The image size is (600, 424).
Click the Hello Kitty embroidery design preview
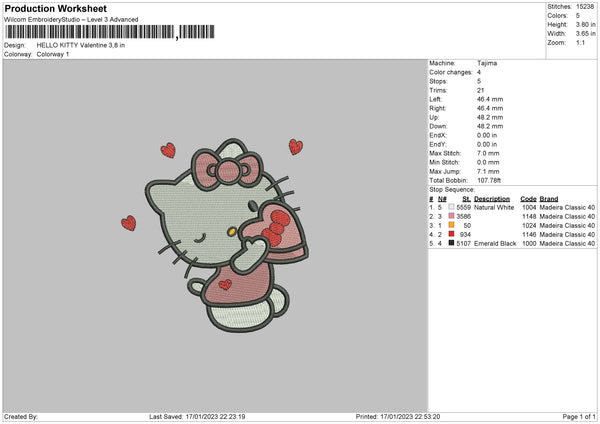(215, 235)
